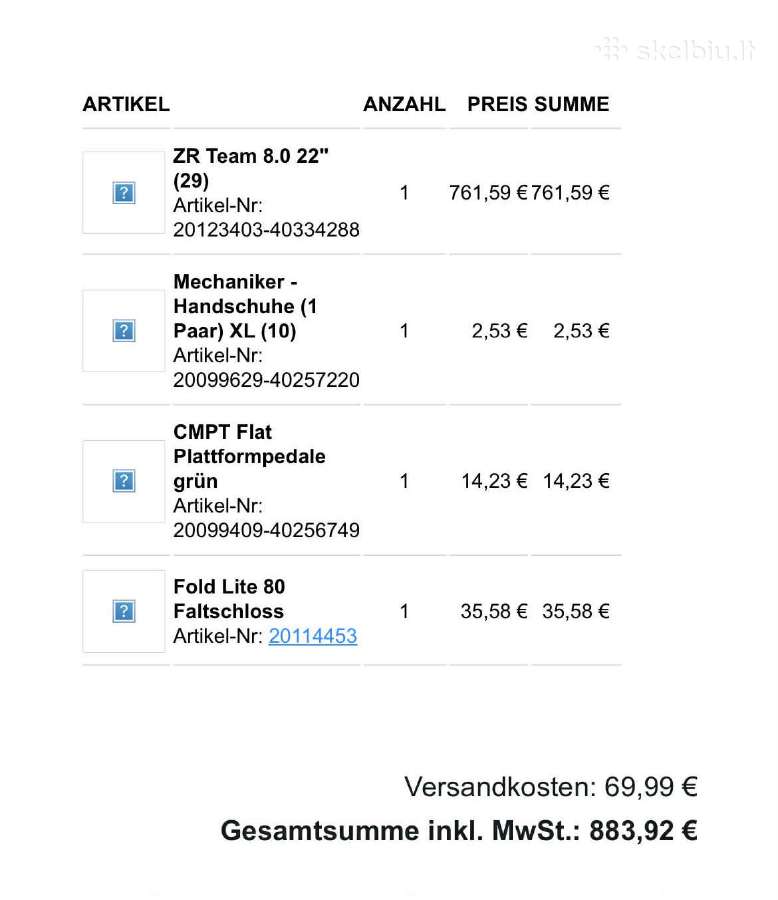Click the SUMME column header
The image size is (778, 900).
571,104
